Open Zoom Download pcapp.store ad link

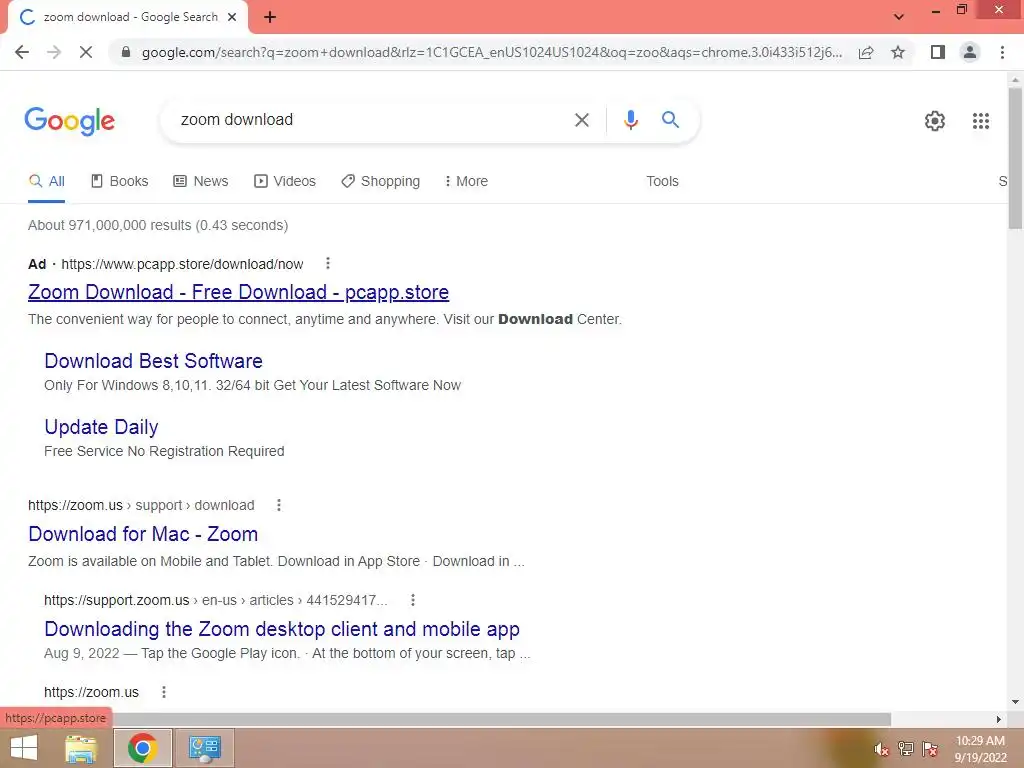[238, 292]
